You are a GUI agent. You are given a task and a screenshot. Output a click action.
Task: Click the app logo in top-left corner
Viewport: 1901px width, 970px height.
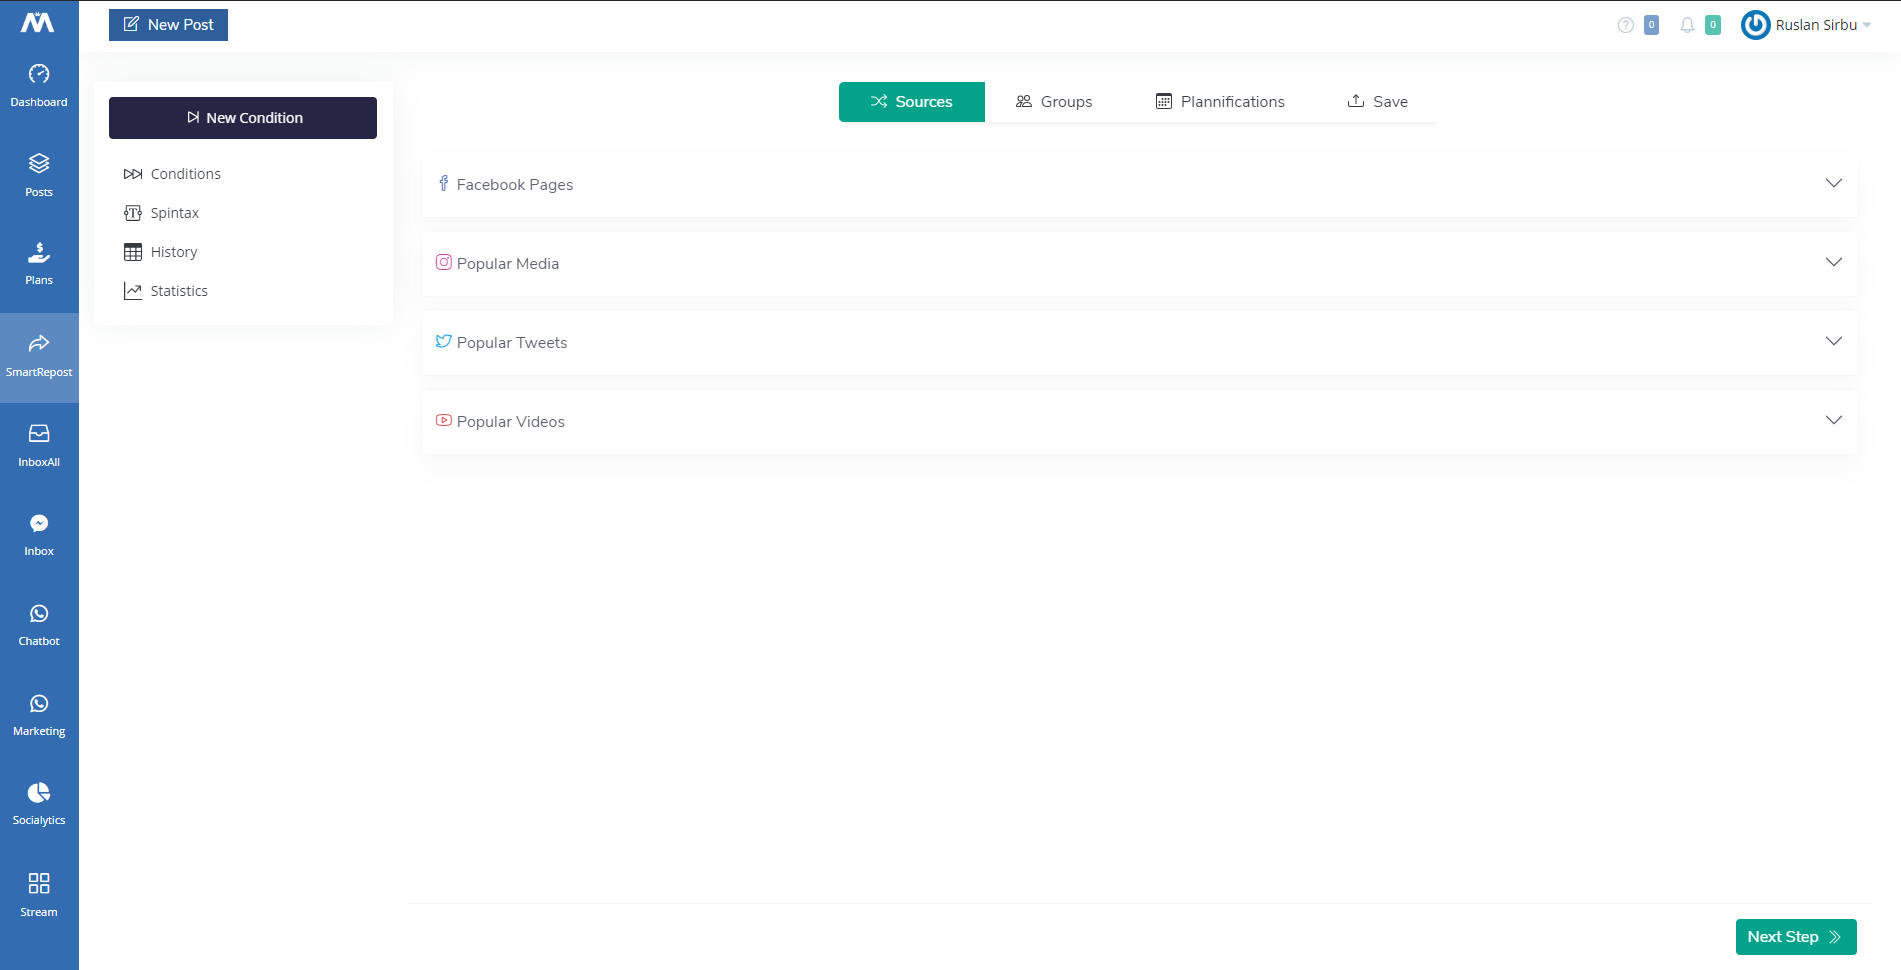point(38,22)
